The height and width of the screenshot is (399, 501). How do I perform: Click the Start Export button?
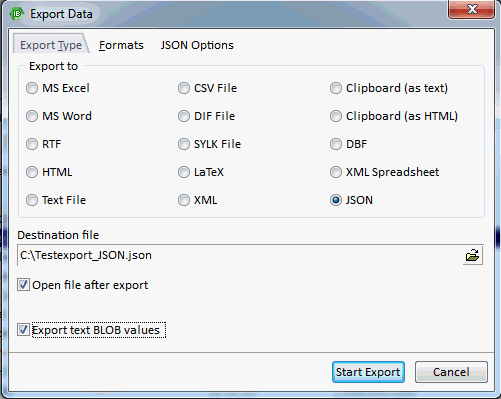[368, 372]
